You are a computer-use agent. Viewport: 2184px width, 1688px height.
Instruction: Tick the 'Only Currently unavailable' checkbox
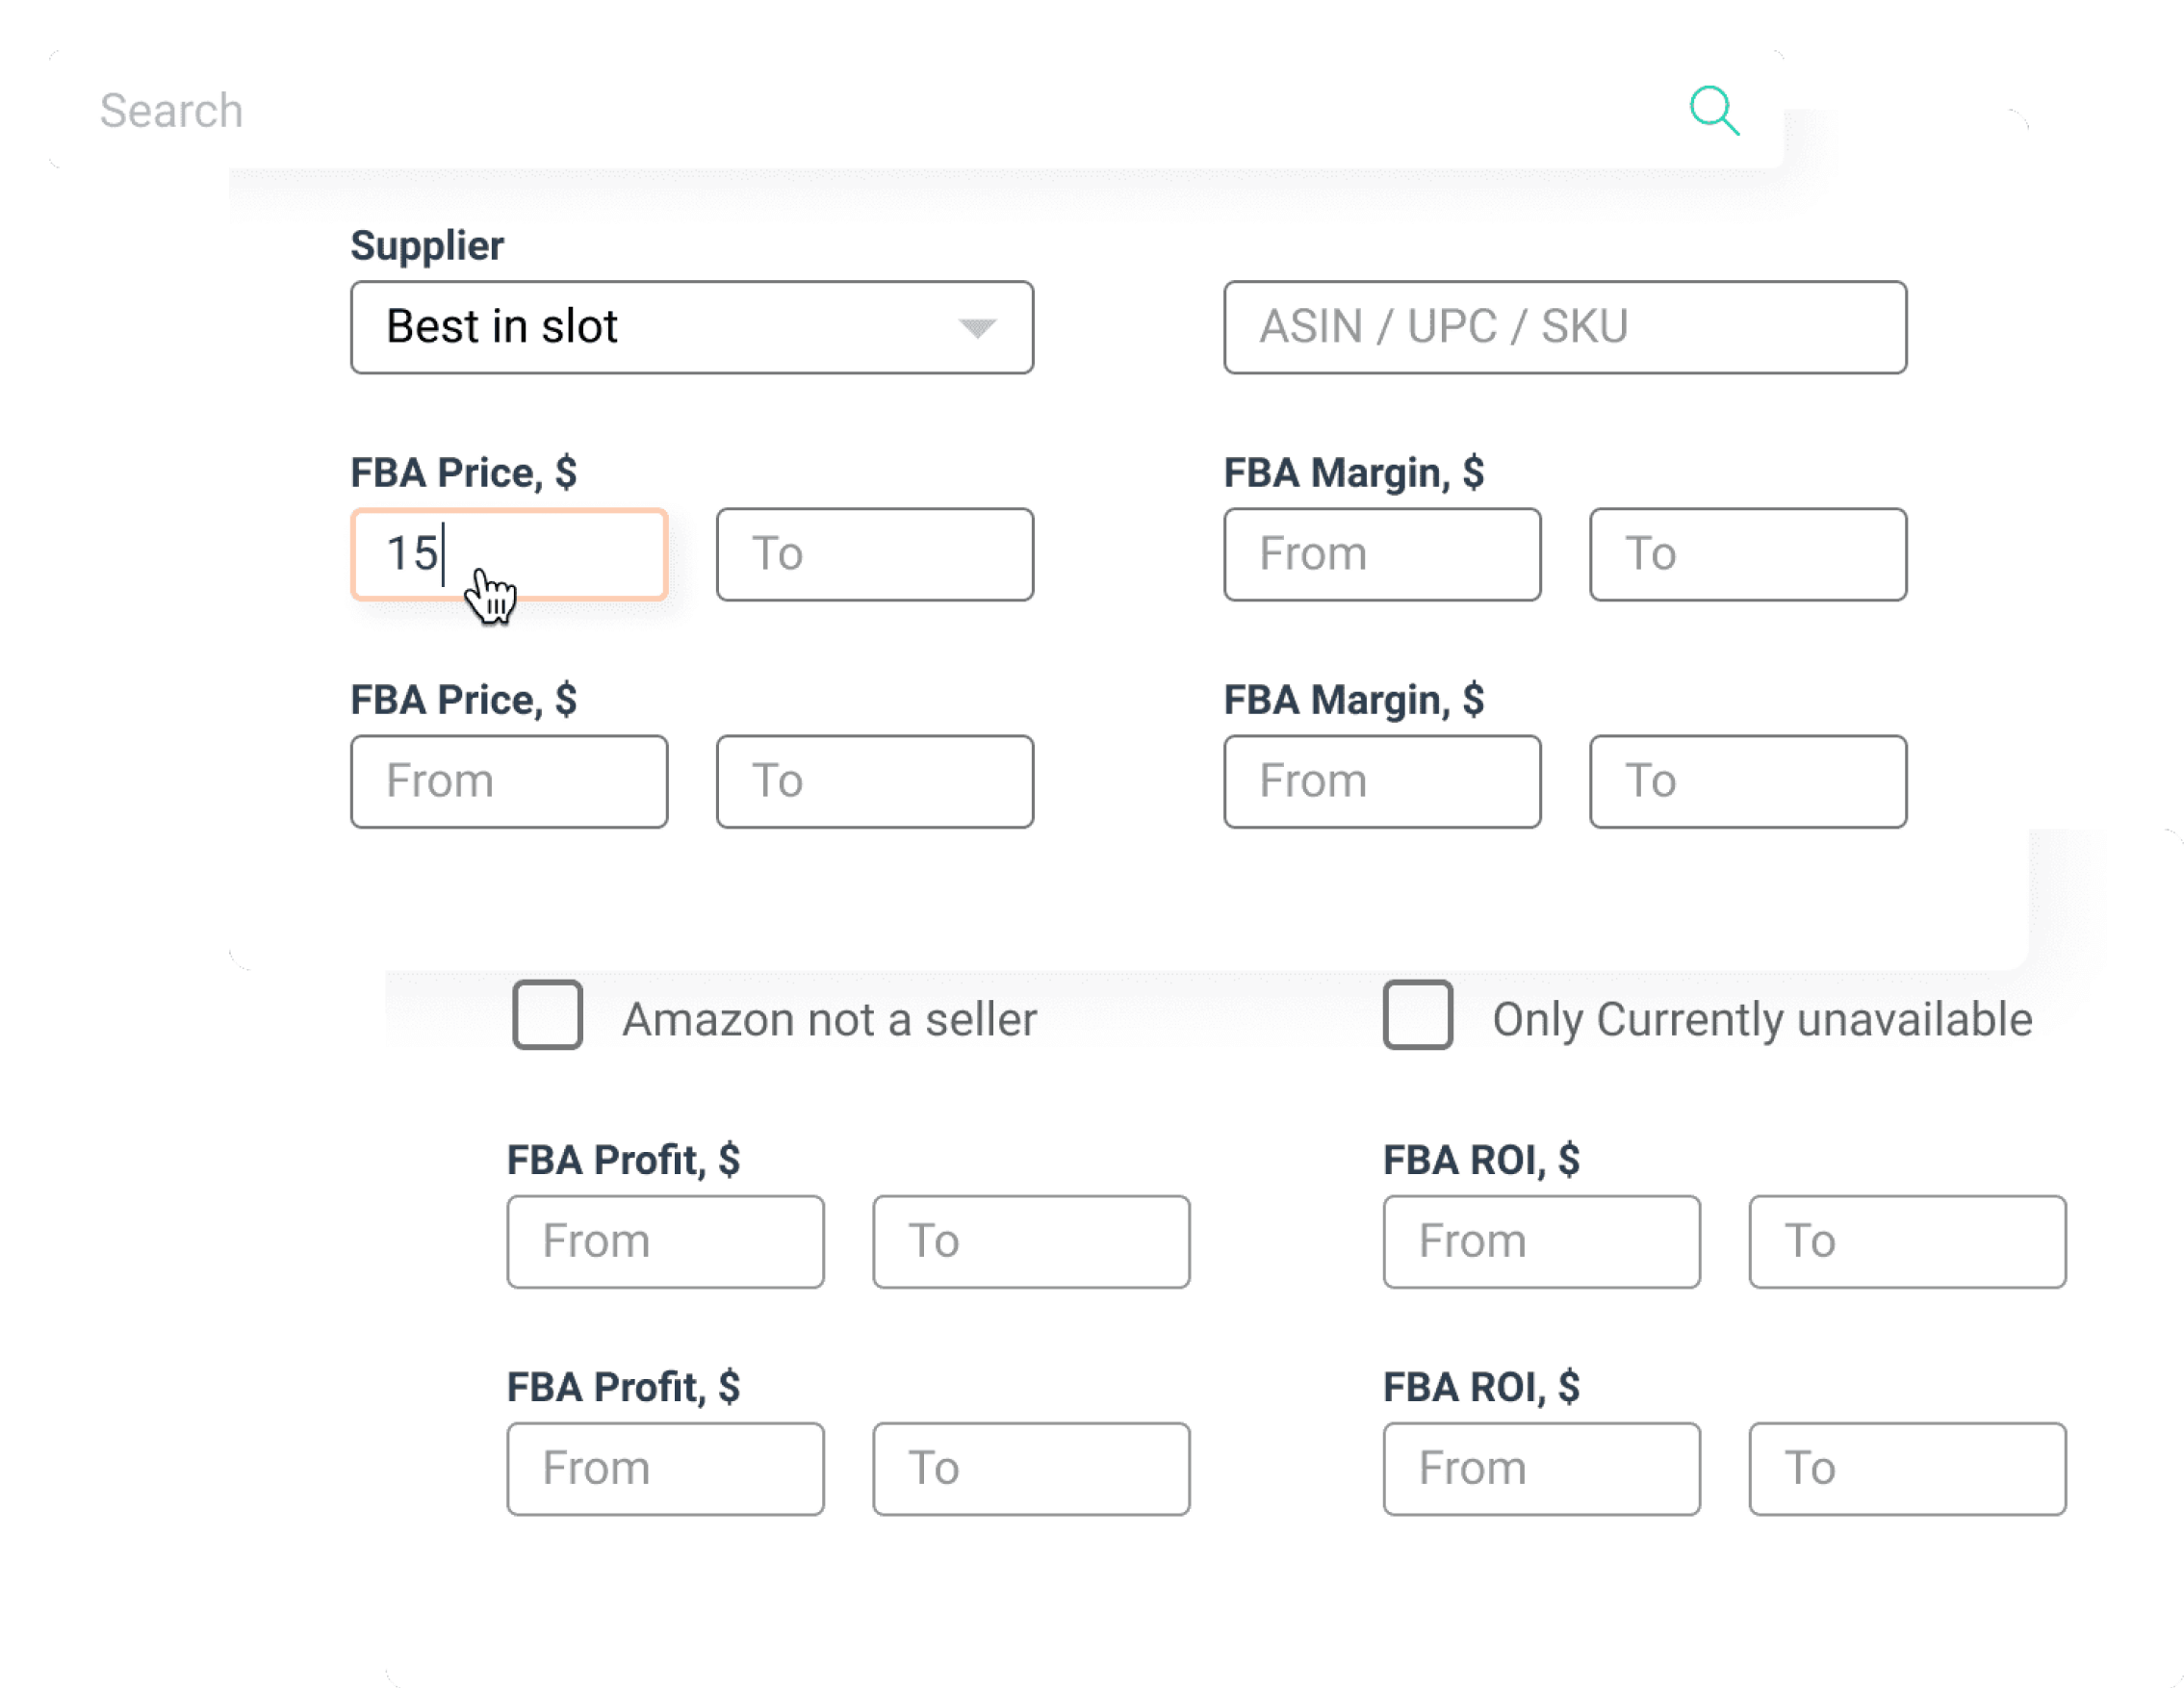[1417, 1015]
